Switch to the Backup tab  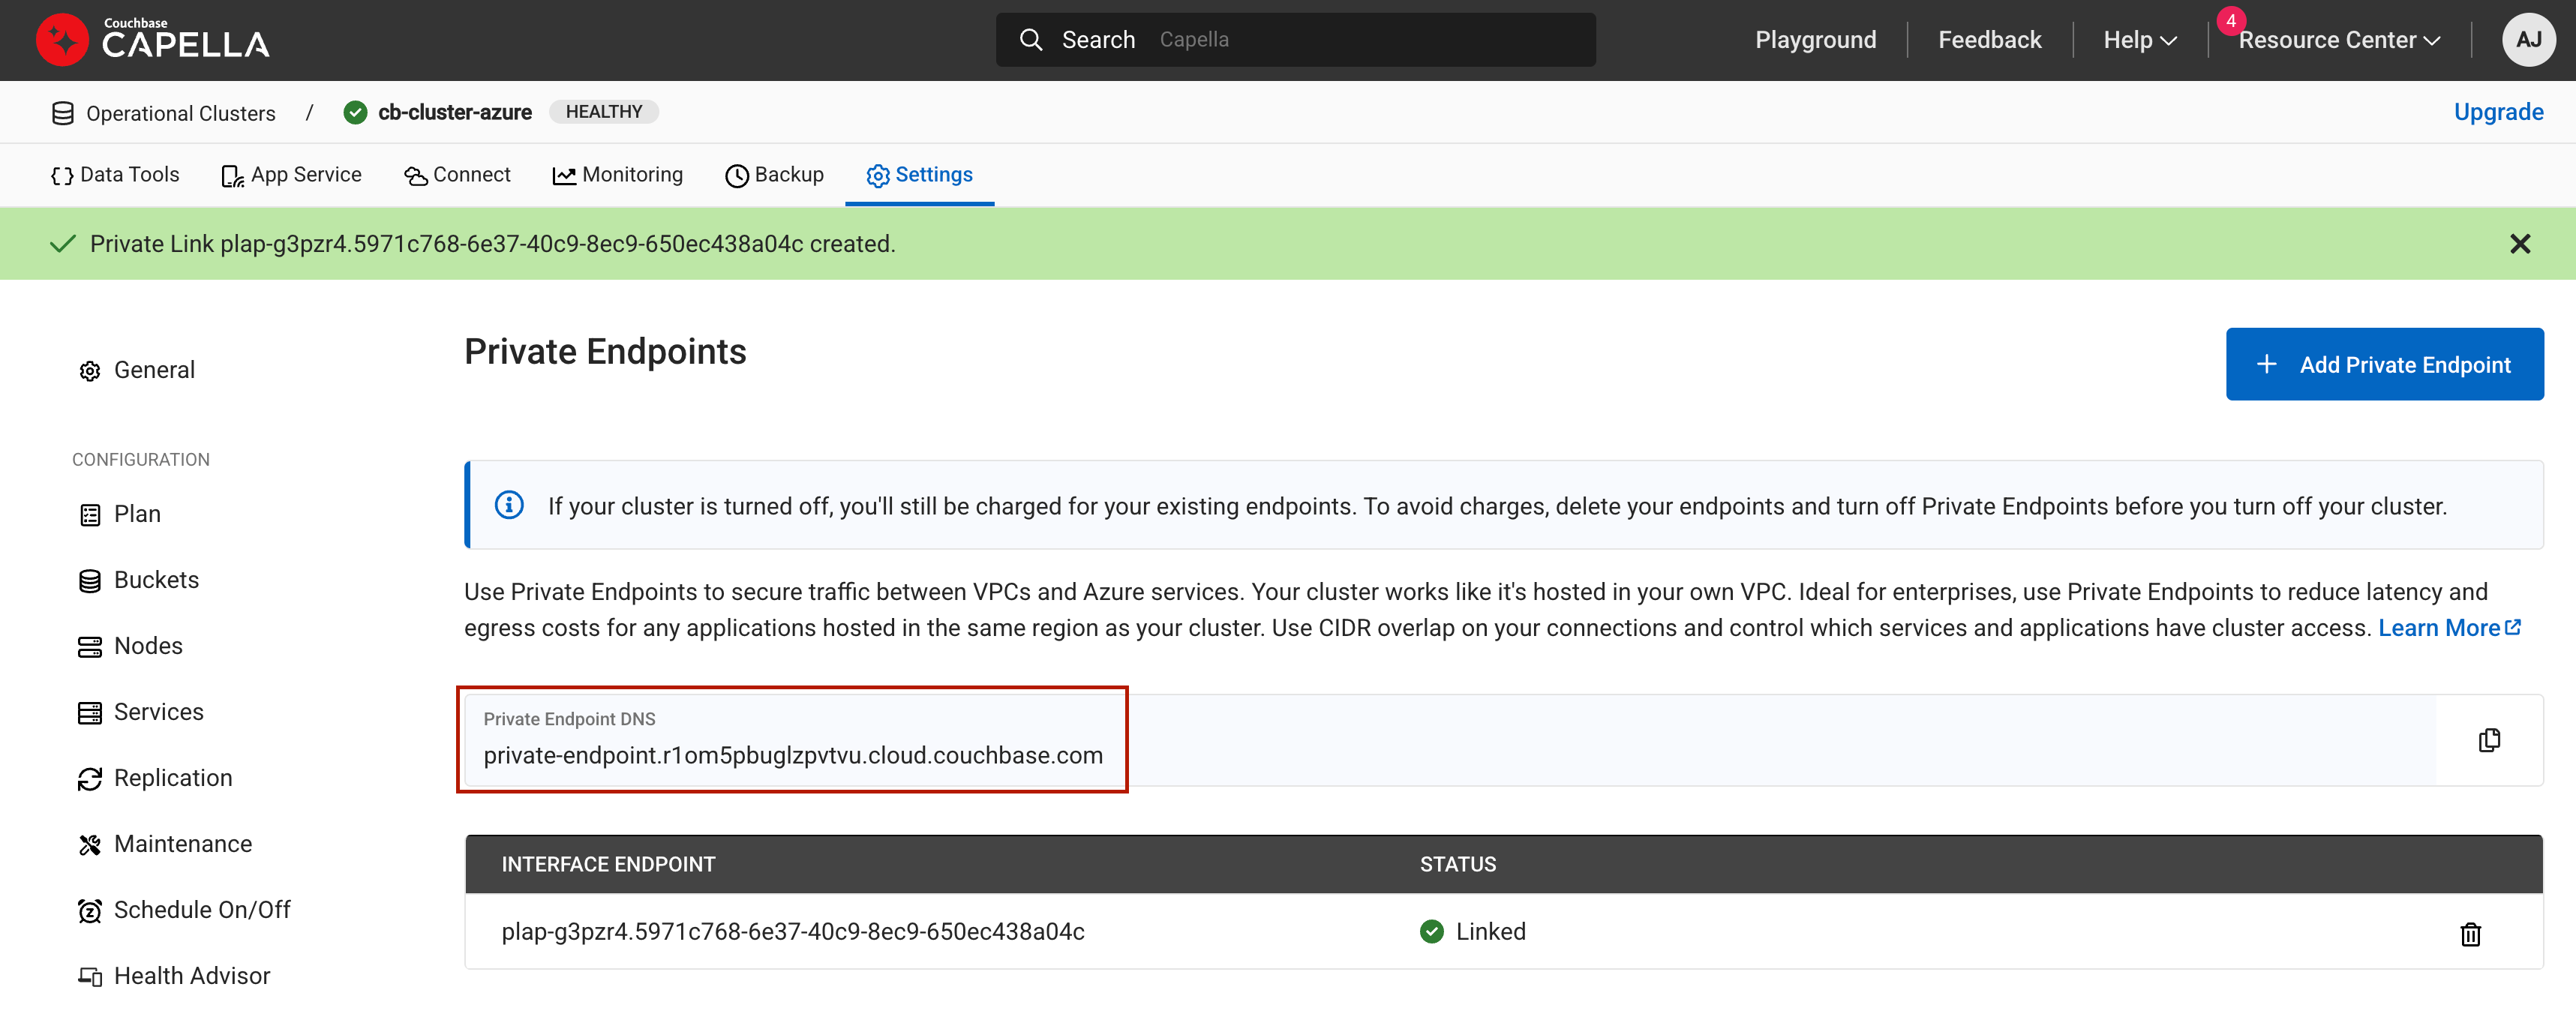click(775, 175)
